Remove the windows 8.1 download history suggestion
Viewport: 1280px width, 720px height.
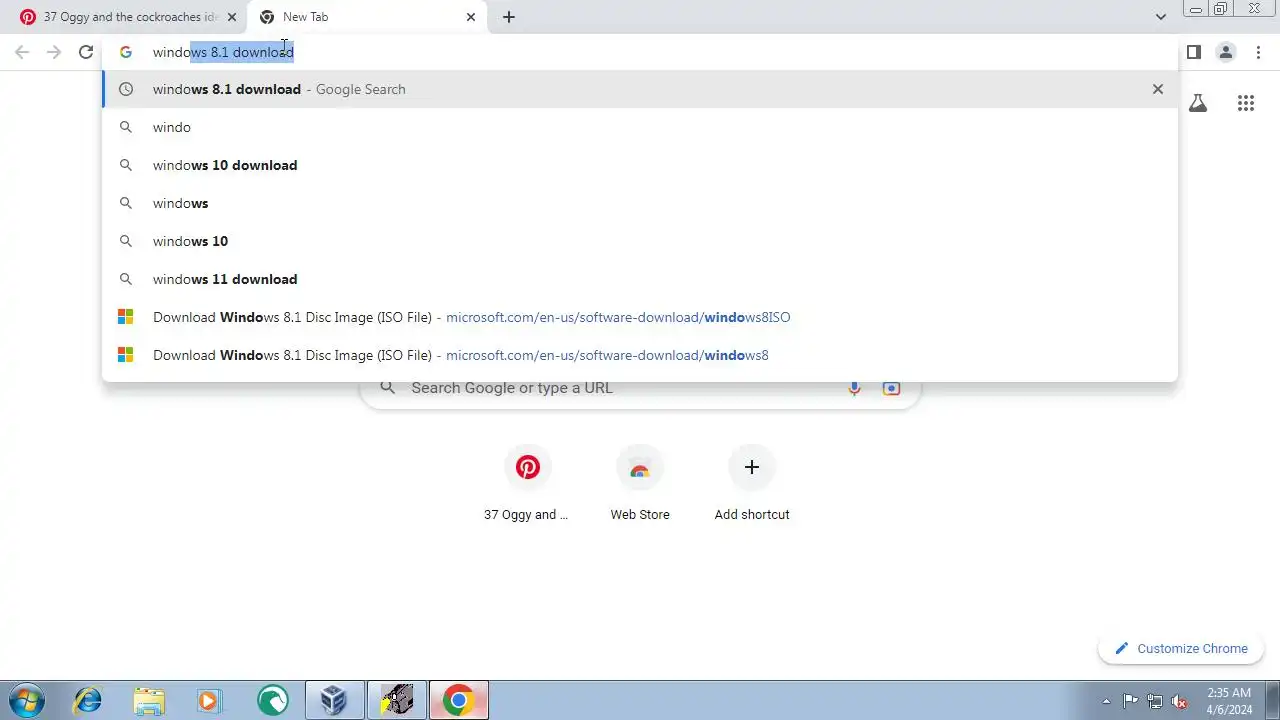(x=1158, y=89)
